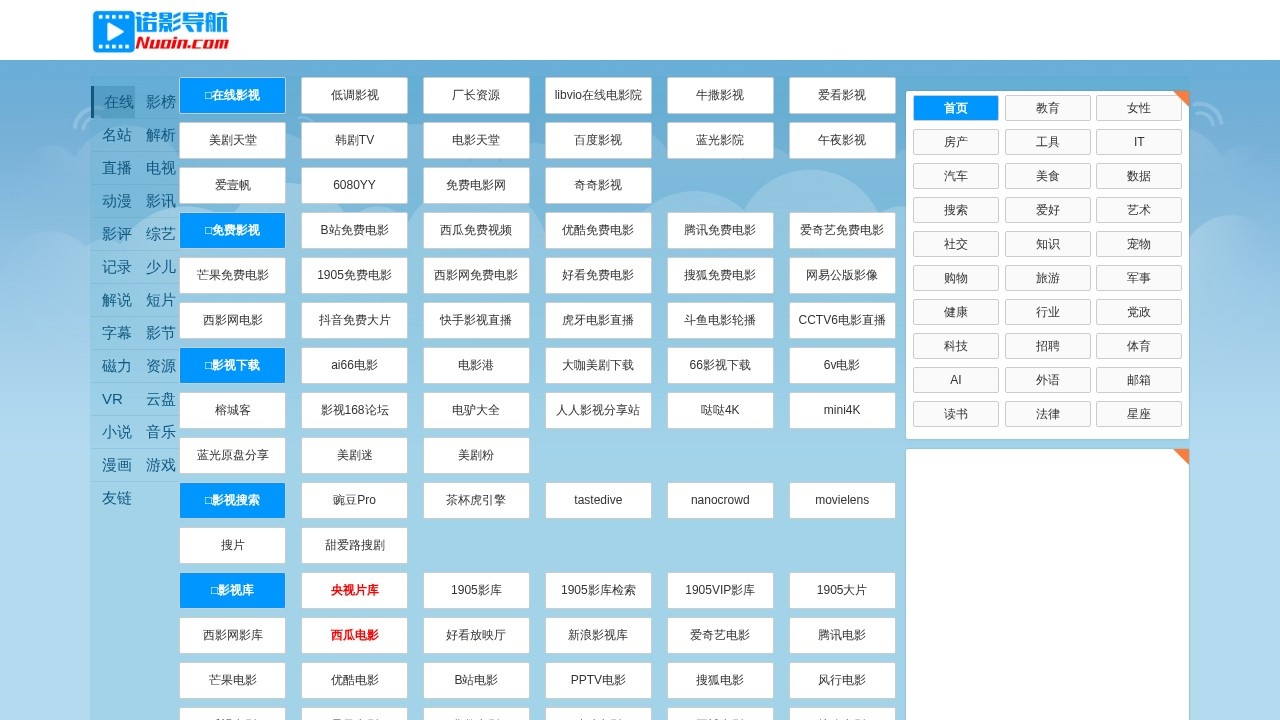Open the 美食 category tab
This screenshot has width=1280, height=720.
pyautogui.click(x=1048, y=176)
